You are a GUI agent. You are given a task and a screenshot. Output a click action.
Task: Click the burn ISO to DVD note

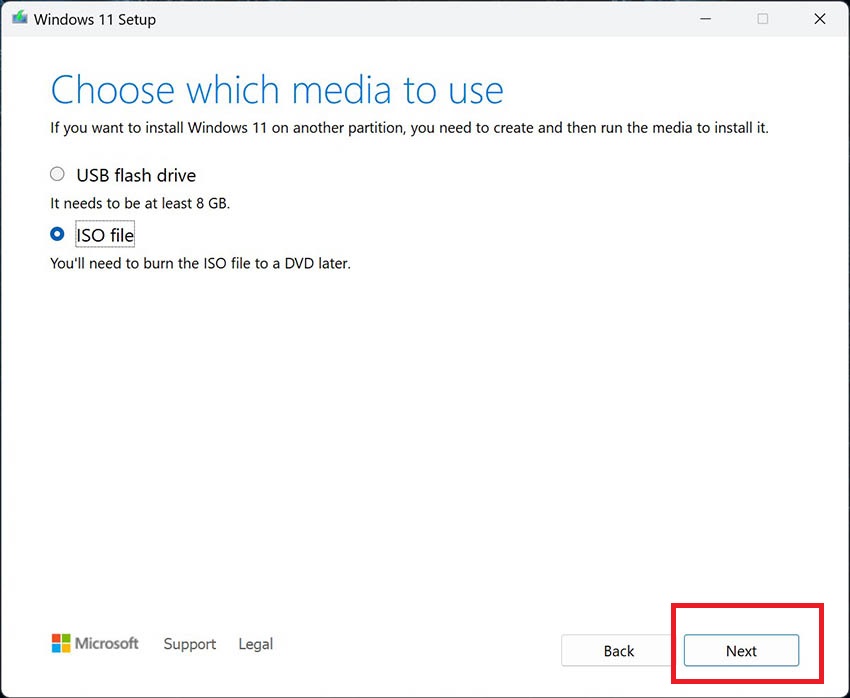200,264
